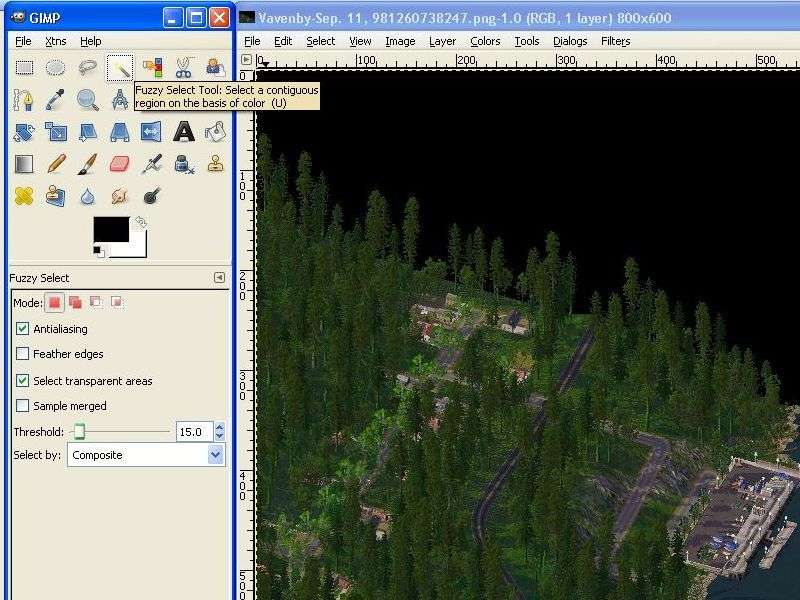
Task: Open the image menu triangle by the ruler corner
Action: [x=246, y=60]
